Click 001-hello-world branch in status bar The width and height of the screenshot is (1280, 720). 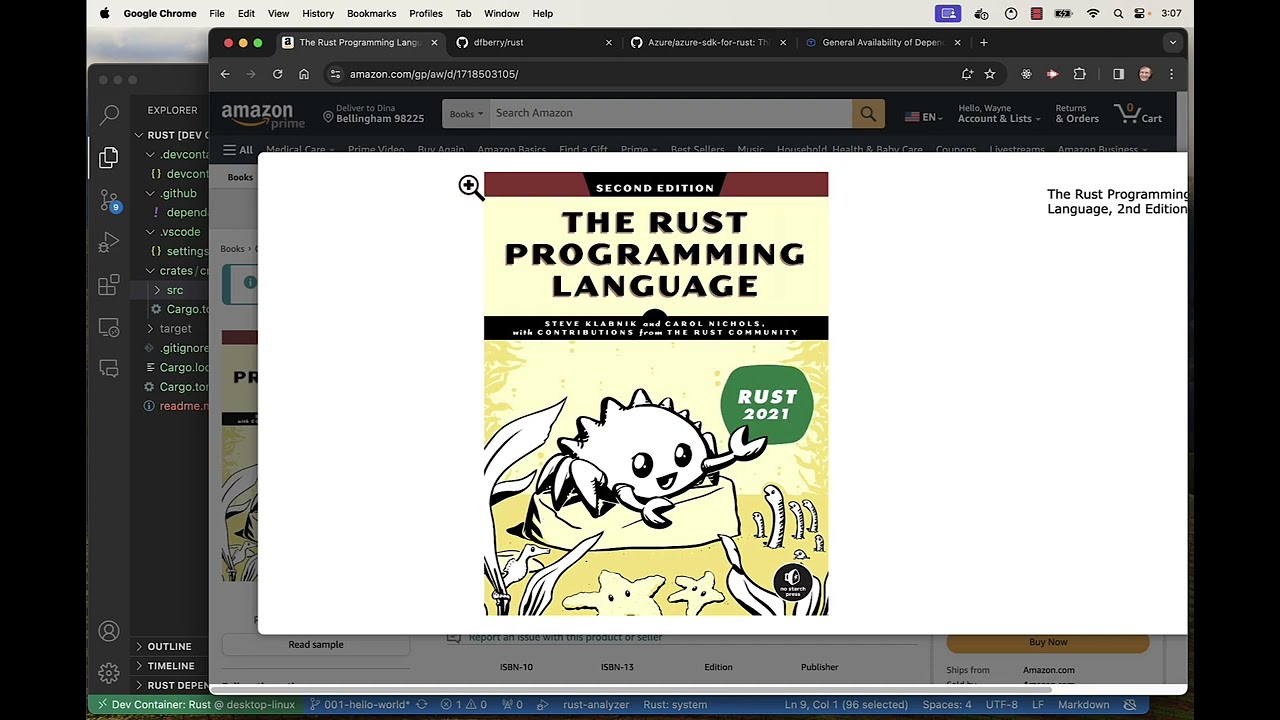coord(359,705)
